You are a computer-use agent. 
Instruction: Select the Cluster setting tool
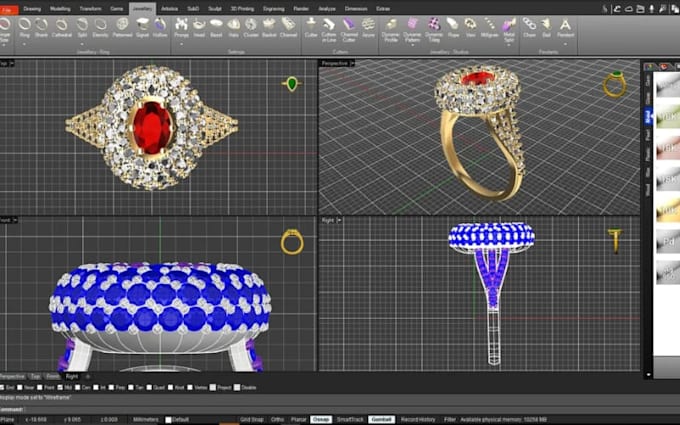click(251, 26)
